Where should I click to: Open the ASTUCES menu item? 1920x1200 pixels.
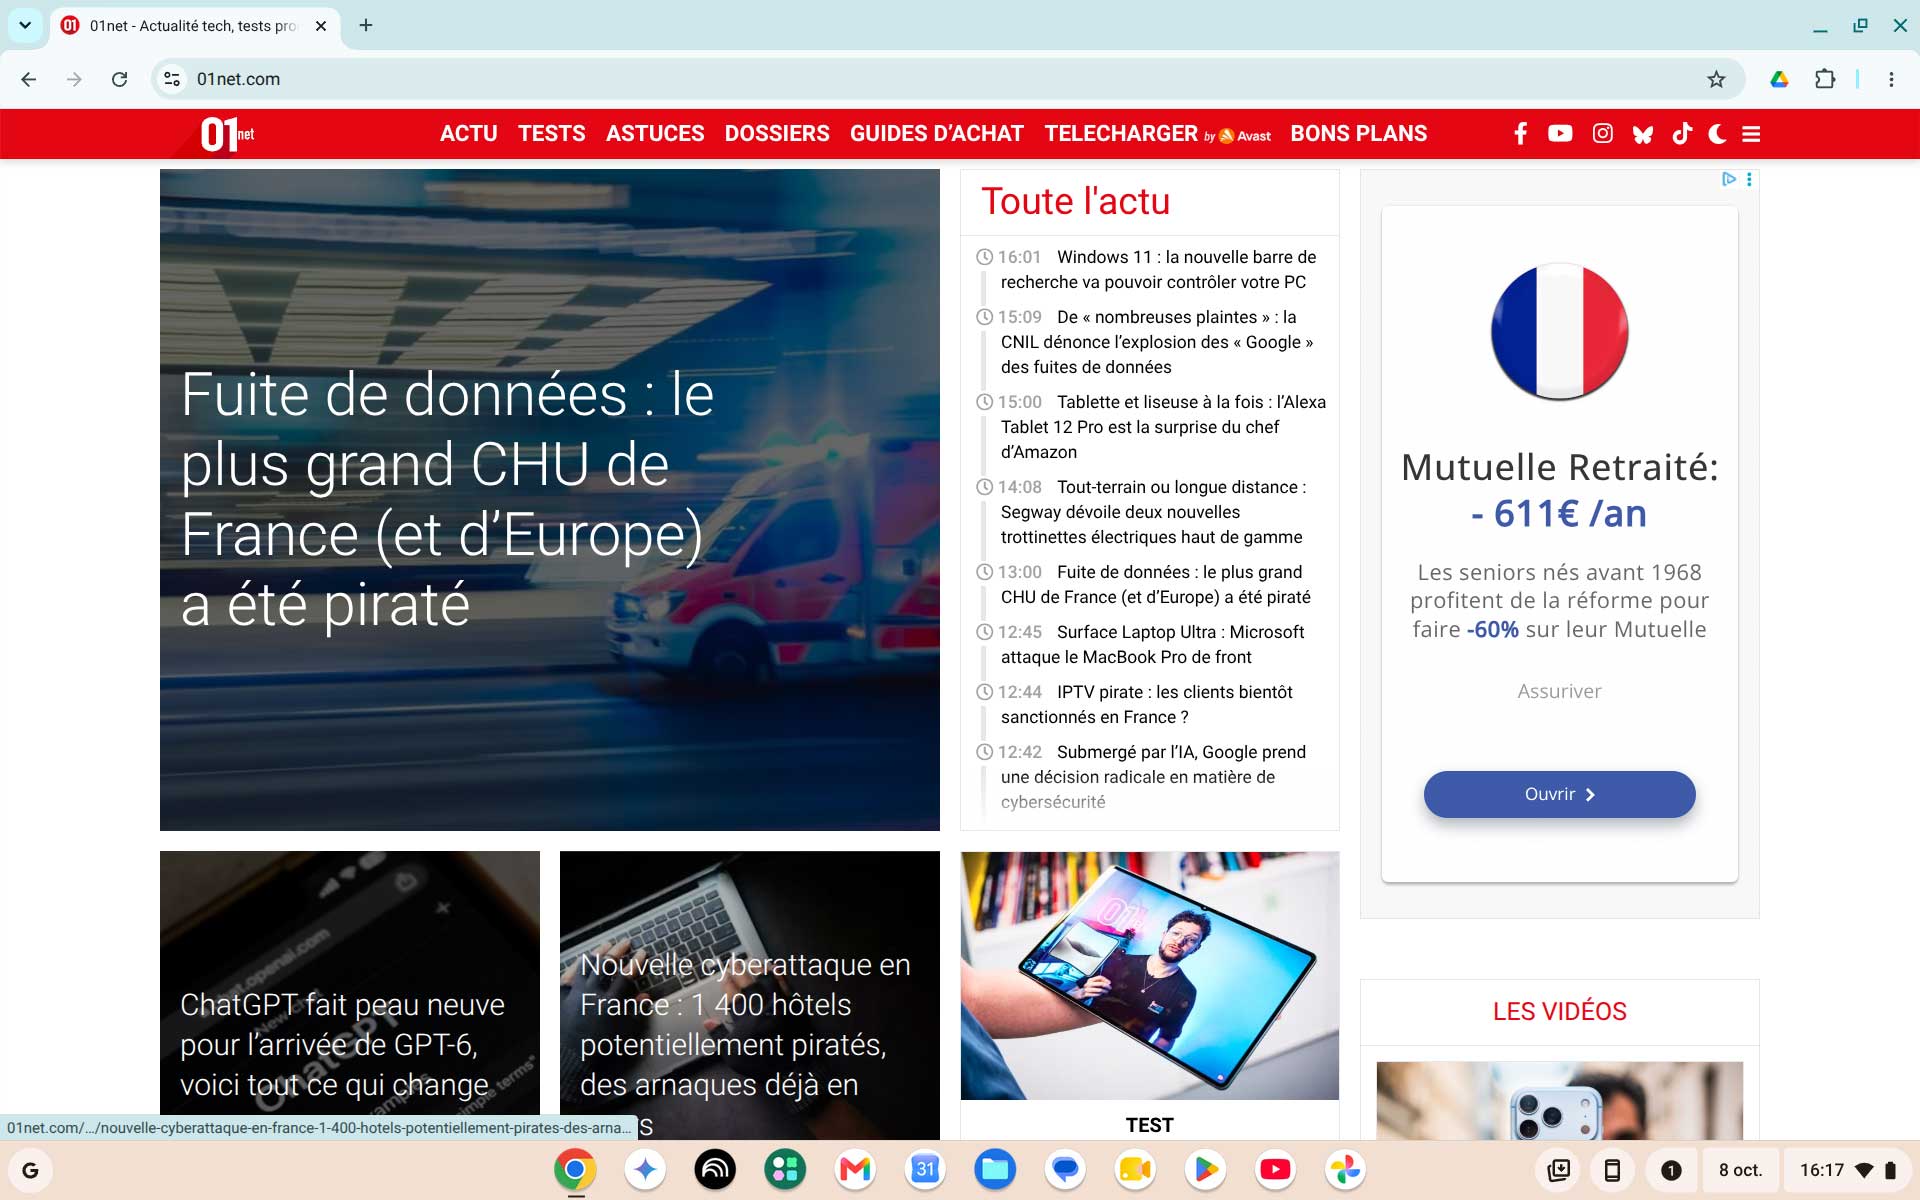pos(655,134)
